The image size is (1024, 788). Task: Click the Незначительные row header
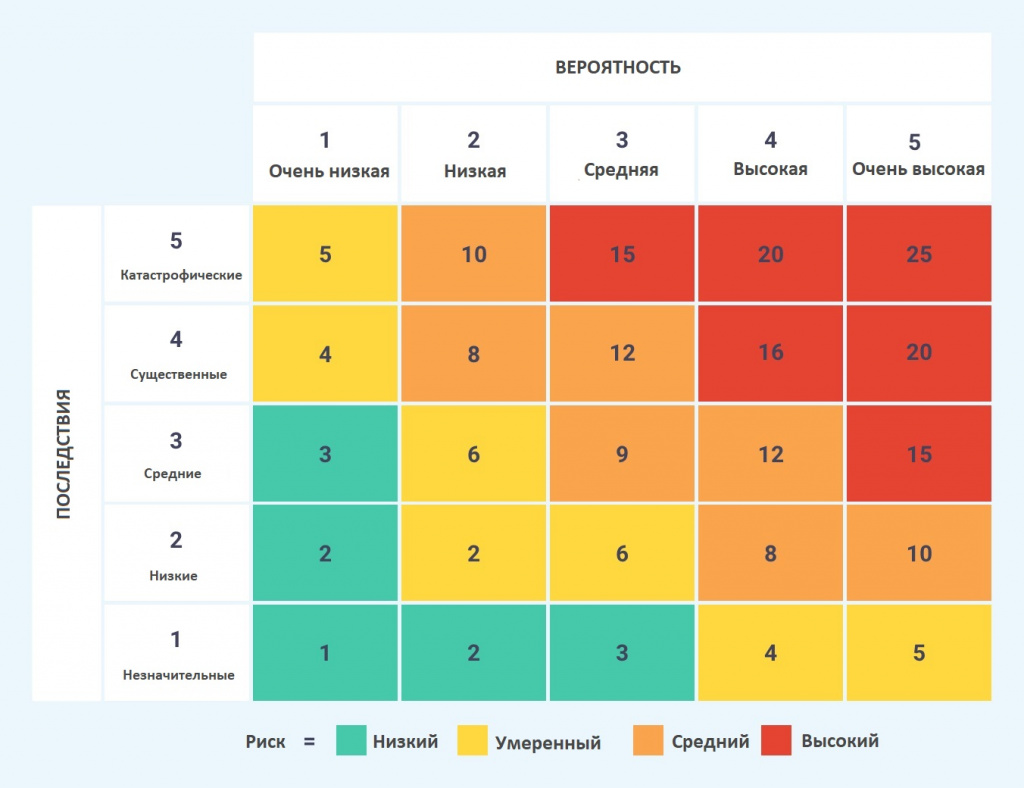coord(176,653)
